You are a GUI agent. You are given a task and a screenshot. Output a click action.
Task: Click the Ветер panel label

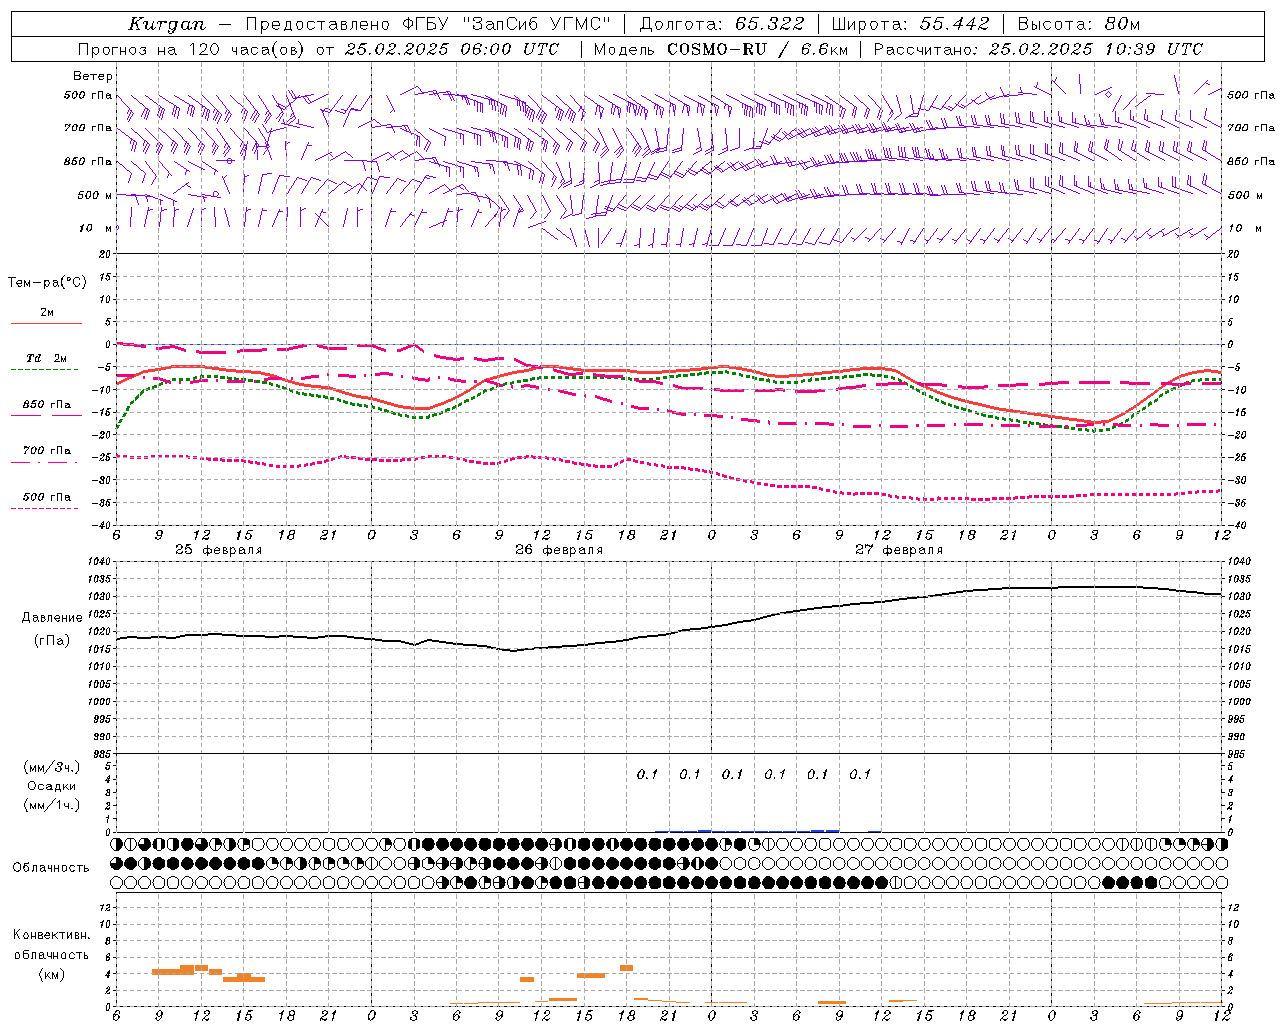tap(93, 76)
